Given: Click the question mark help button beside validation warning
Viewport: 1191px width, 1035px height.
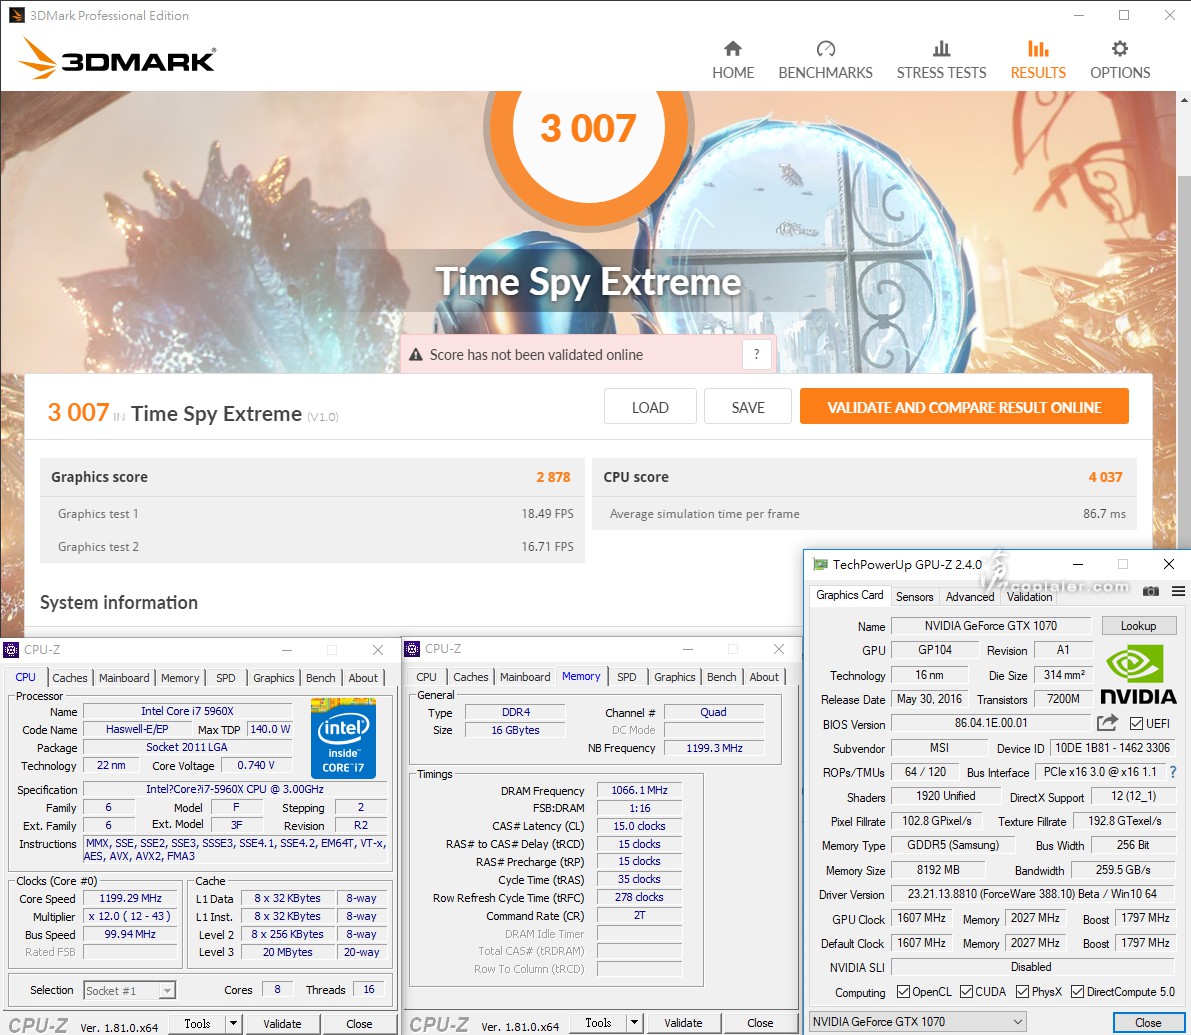Looking at the screenshot, I should 757,354.
